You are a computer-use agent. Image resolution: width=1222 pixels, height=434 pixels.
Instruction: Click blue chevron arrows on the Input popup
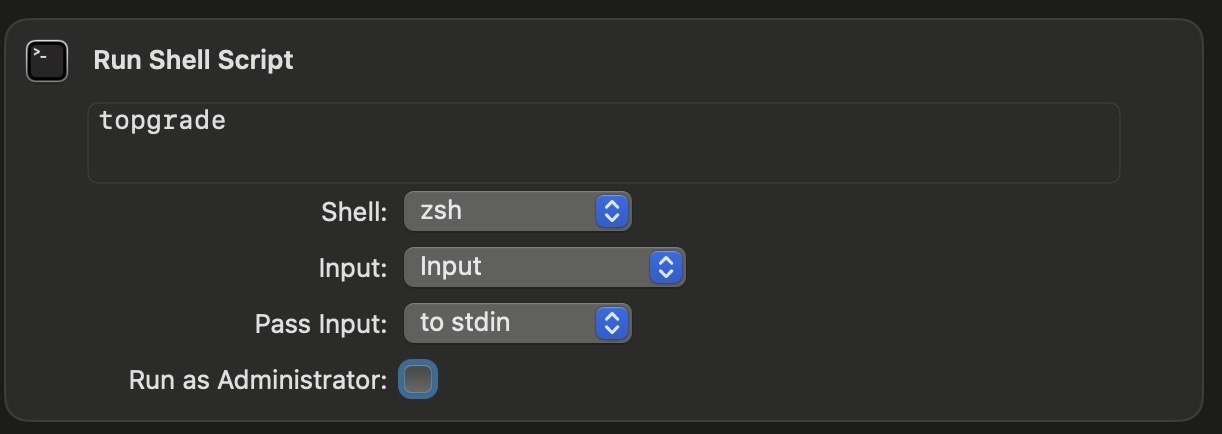[666, 267]
